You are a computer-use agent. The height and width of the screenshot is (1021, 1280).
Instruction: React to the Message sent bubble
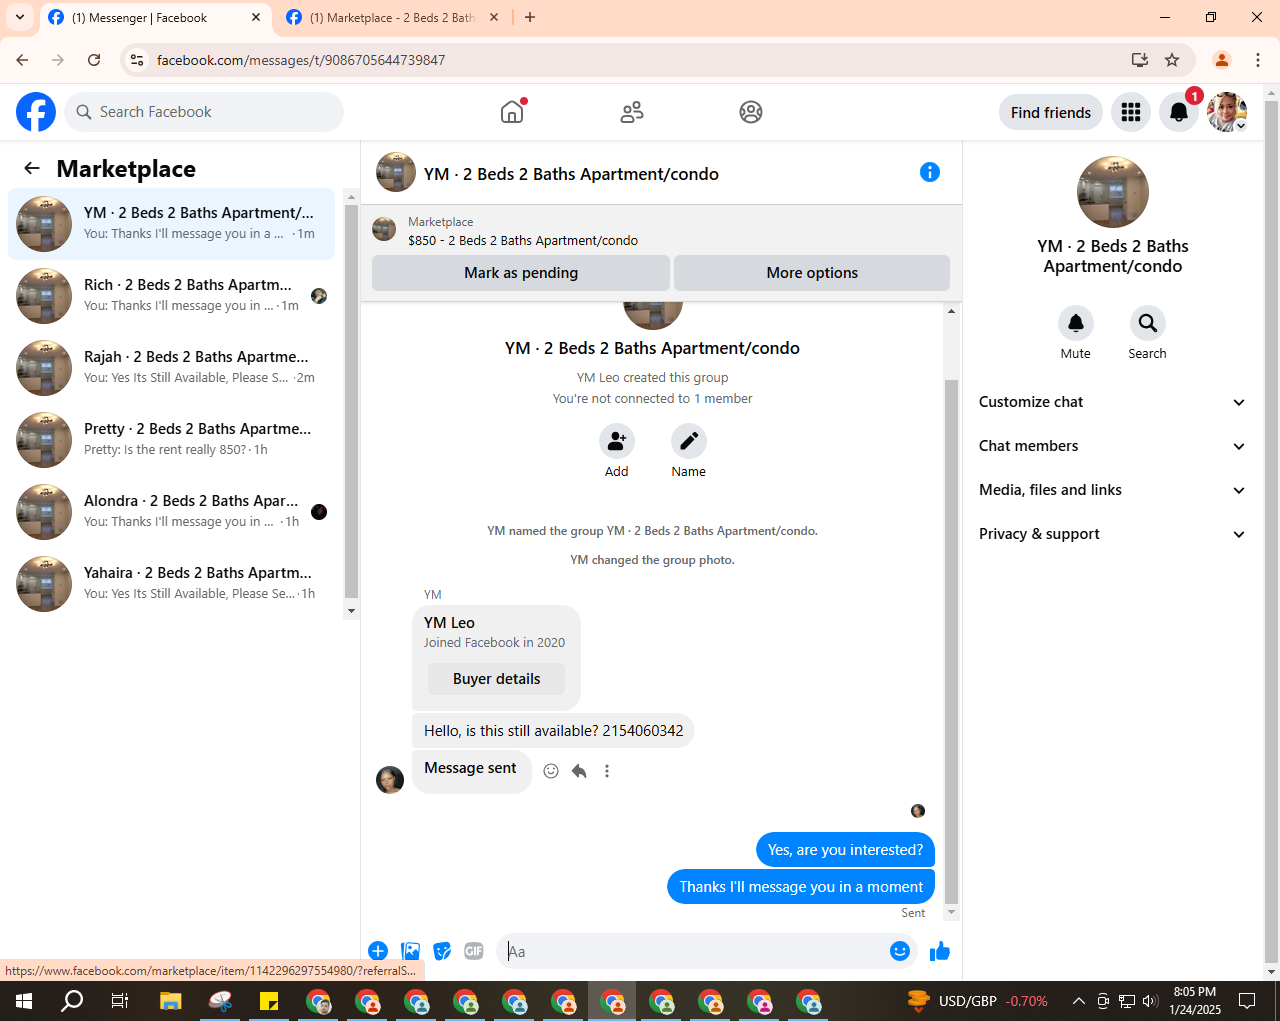[551, 771]
